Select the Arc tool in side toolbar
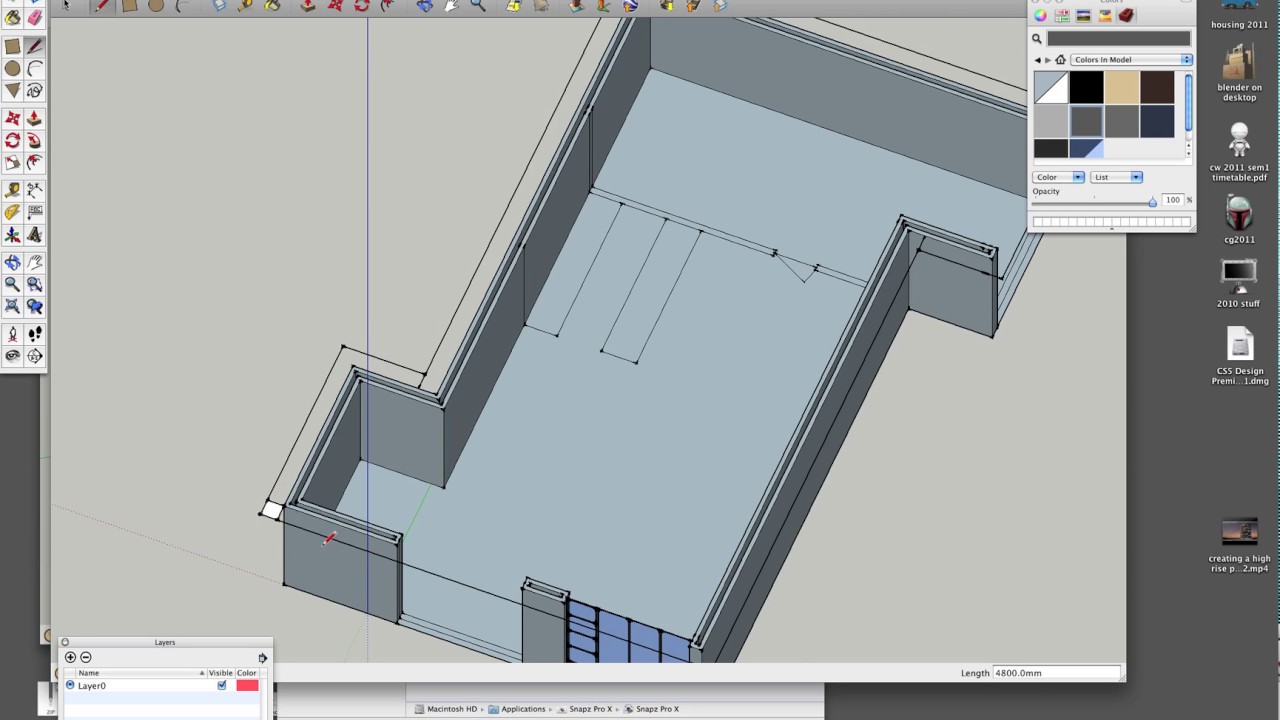Viewport: 1280px width, 720px height. coord(35,69)
